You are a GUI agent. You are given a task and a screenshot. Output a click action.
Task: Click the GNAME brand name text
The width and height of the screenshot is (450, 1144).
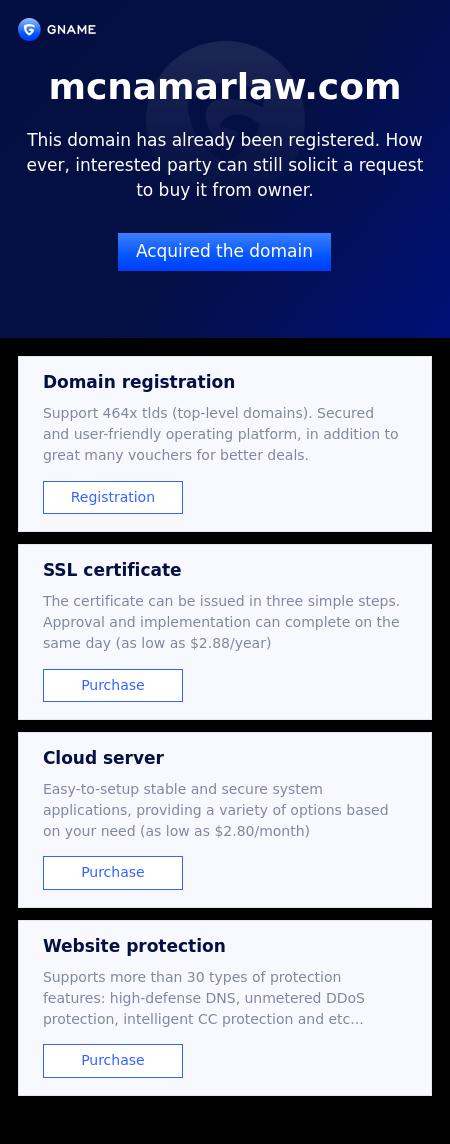71,30
